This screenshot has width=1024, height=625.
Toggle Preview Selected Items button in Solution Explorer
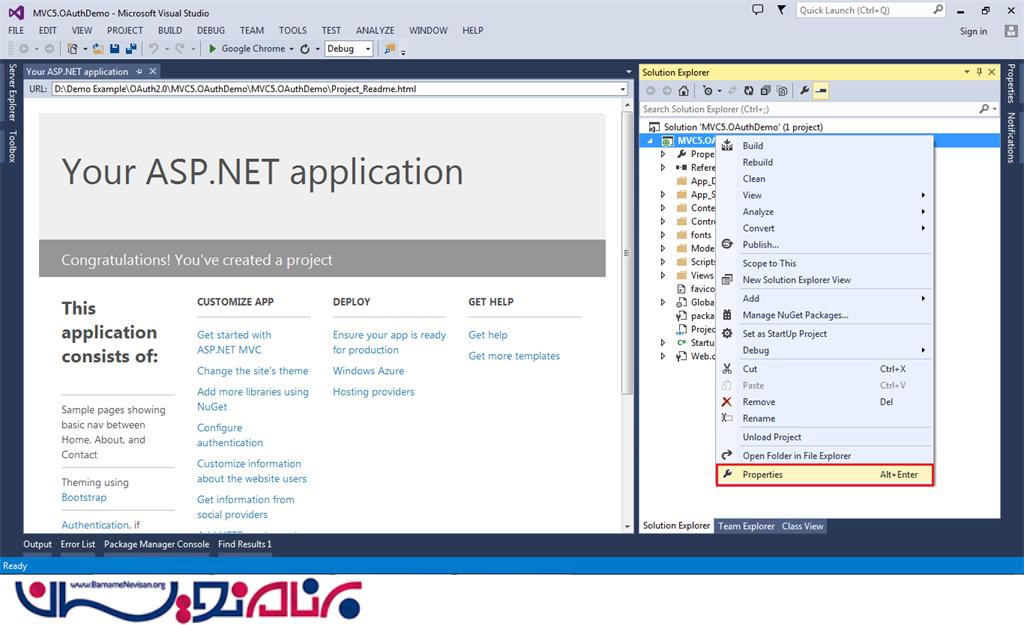[821, 91]
